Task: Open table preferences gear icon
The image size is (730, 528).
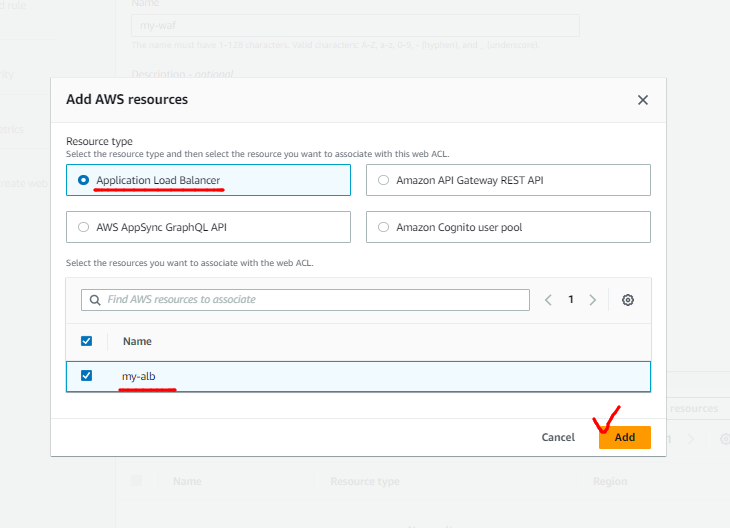Action: [x=628, y=300]
